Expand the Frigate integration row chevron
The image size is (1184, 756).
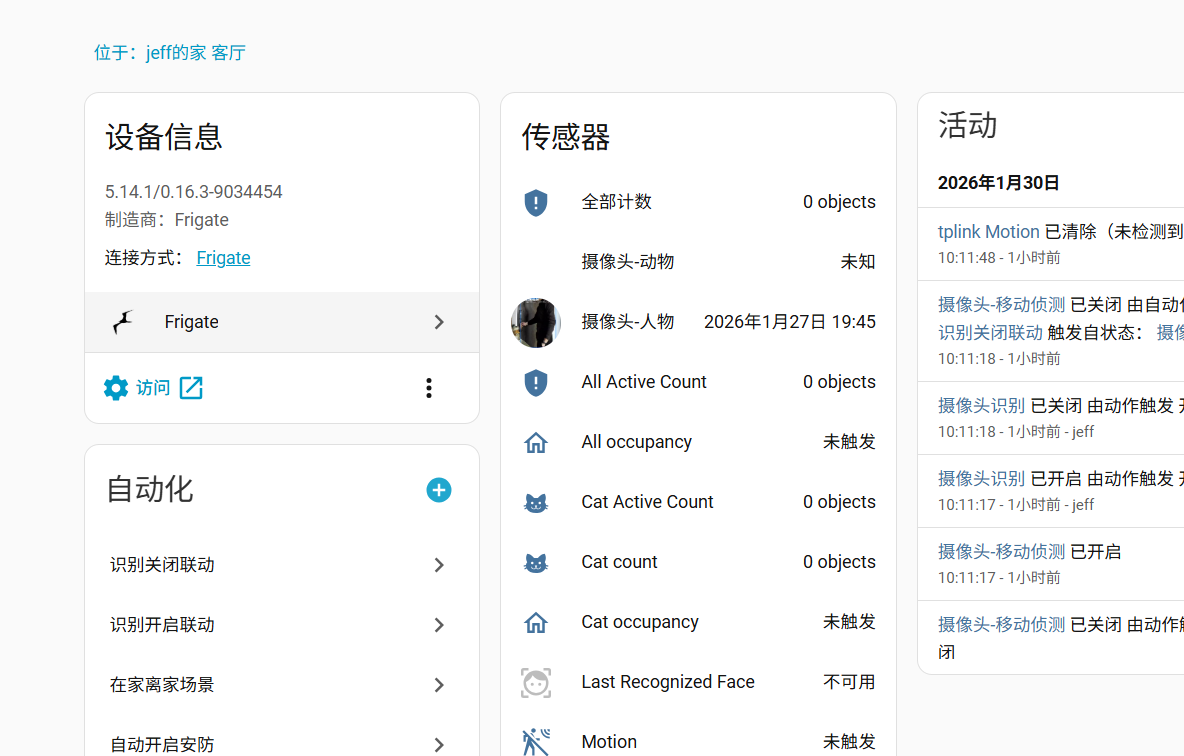pyautogui.click(x=439, y=322)
